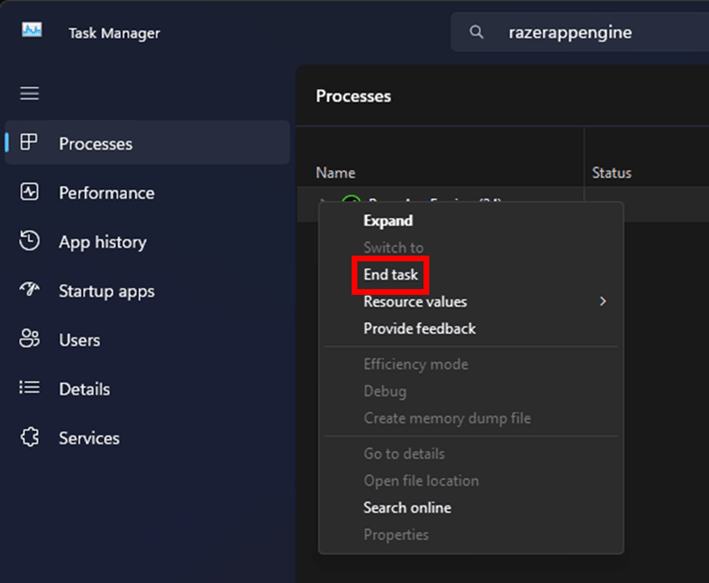
Task: Select Provide feedback menu entry
Action: pyautogui.click(x=419, y=328)
